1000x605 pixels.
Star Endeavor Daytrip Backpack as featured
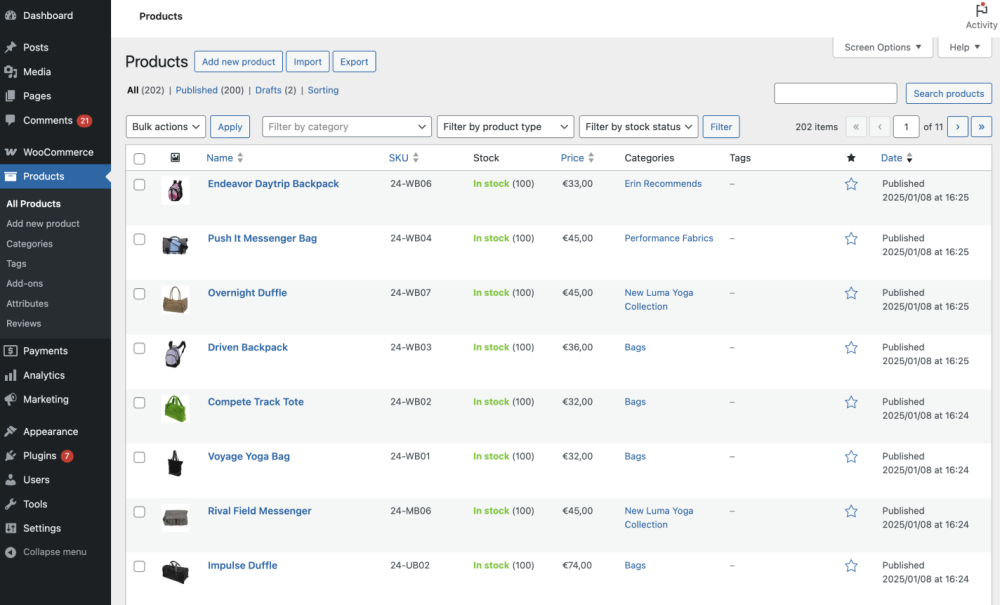tap(851, 184)
